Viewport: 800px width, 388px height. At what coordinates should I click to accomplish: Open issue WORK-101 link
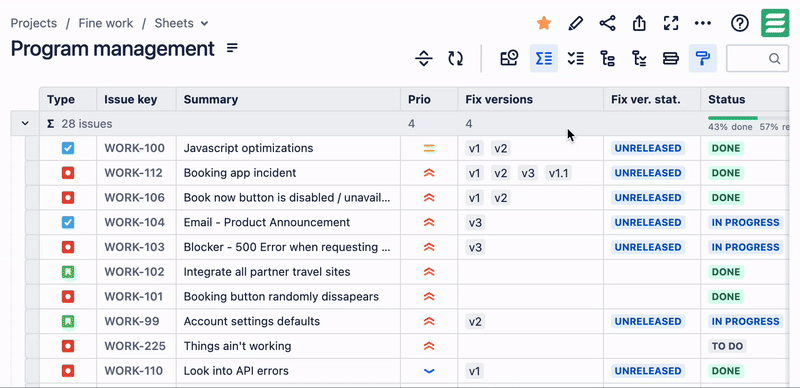tap(135, 297)
